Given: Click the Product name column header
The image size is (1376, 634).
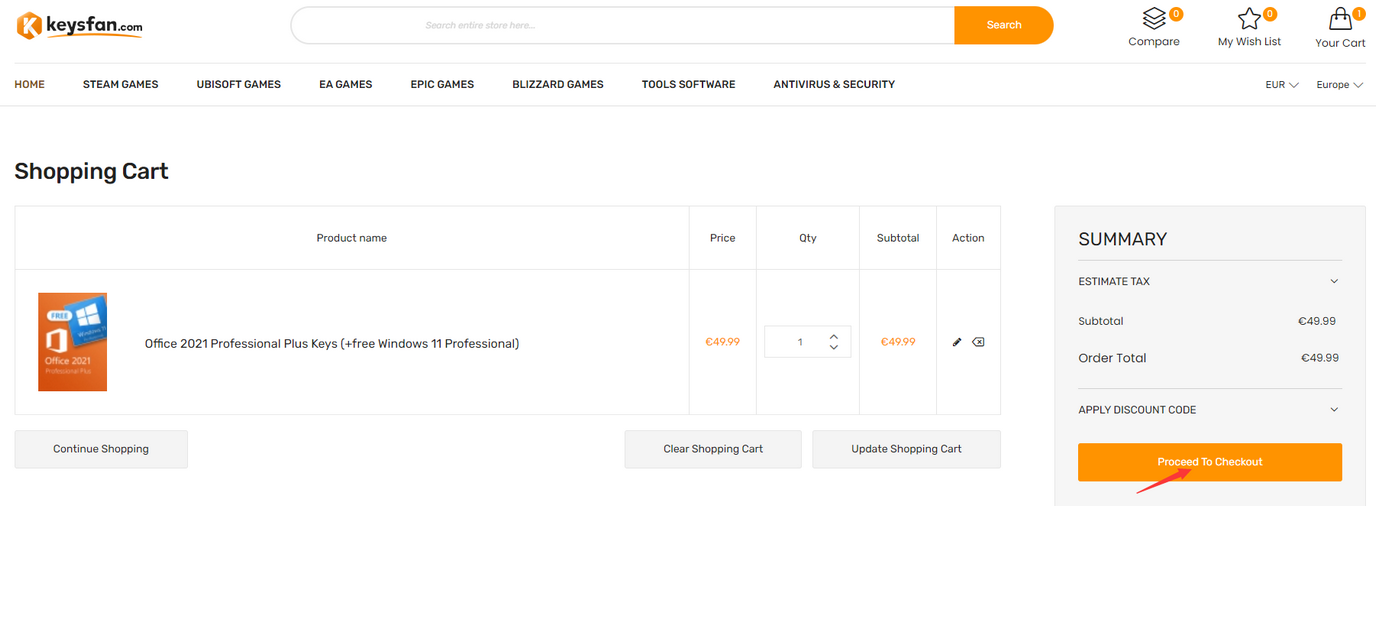Looking at the screenshot, I should 352,238.
